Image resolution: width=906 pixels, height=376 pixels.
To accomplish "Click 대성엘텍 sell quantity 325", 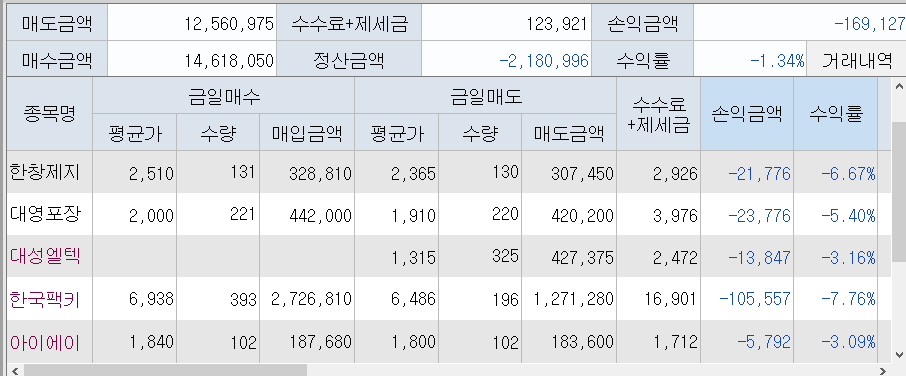I will click(x=505, y=256).
